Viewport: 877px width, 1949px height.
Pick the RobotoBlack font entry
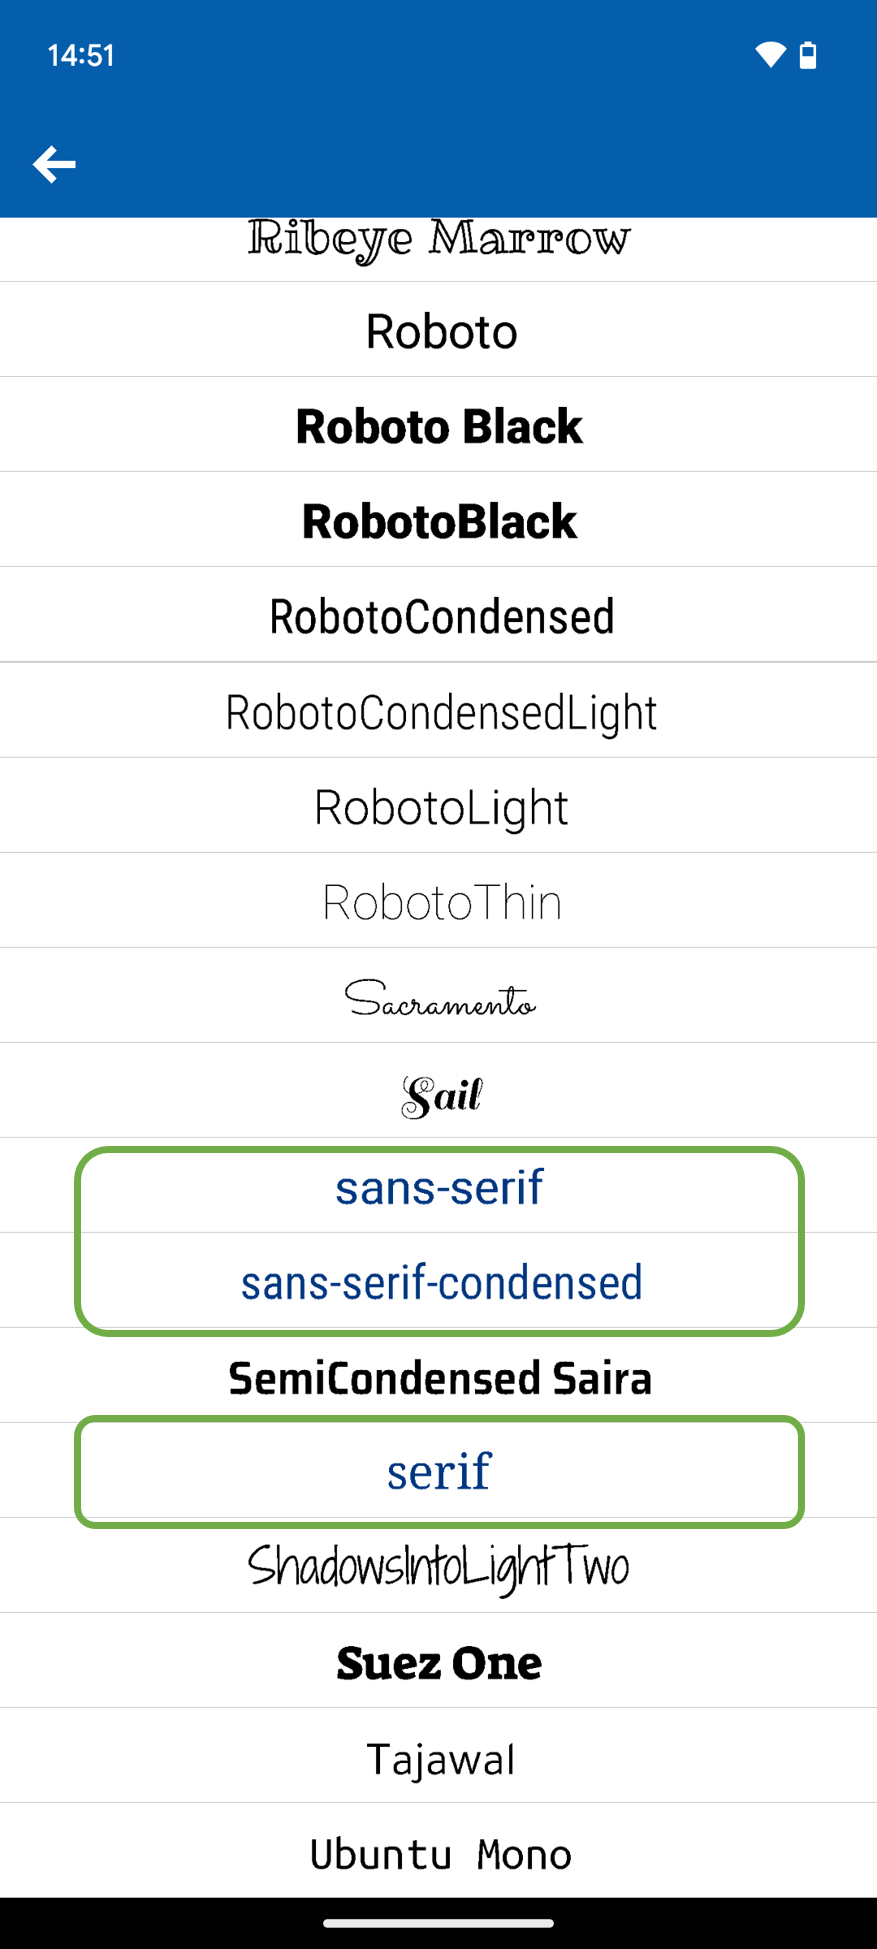point(439,521)
